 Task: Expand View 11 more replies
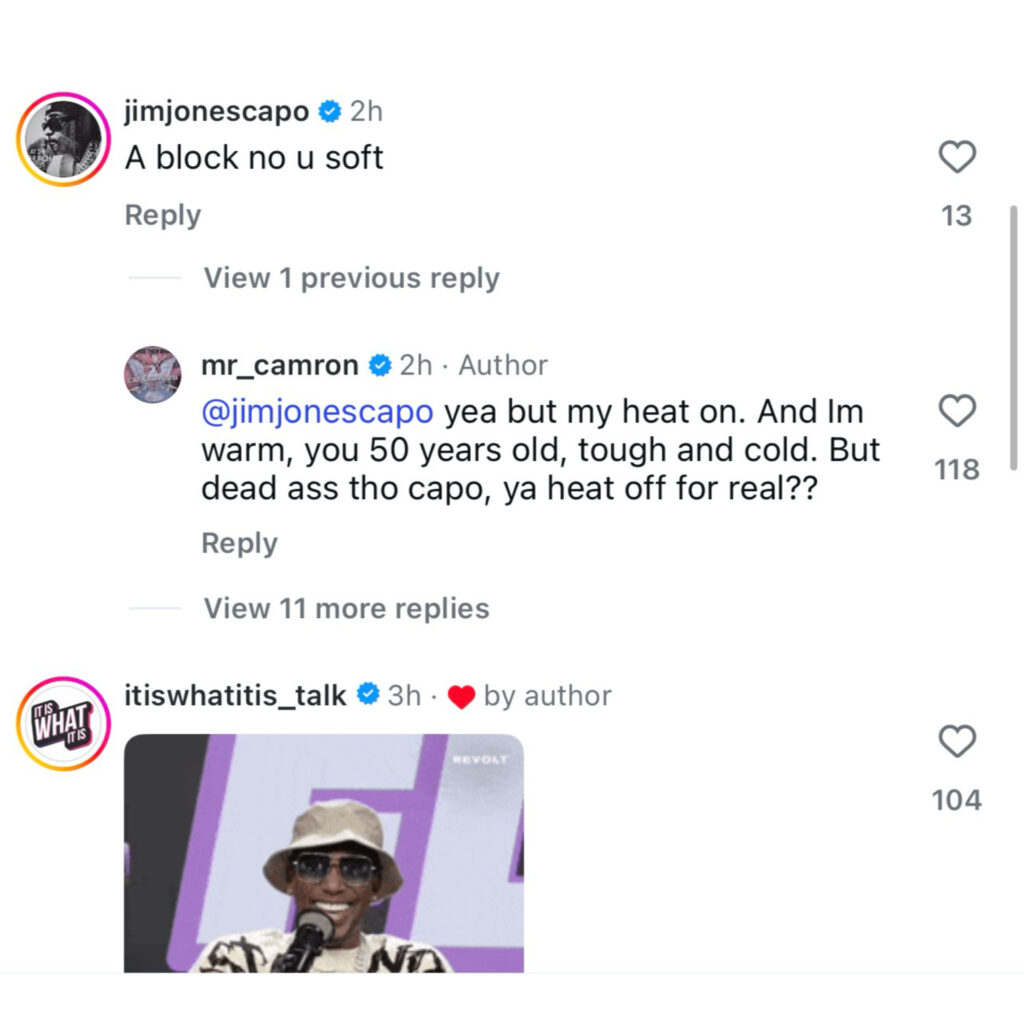346,609
